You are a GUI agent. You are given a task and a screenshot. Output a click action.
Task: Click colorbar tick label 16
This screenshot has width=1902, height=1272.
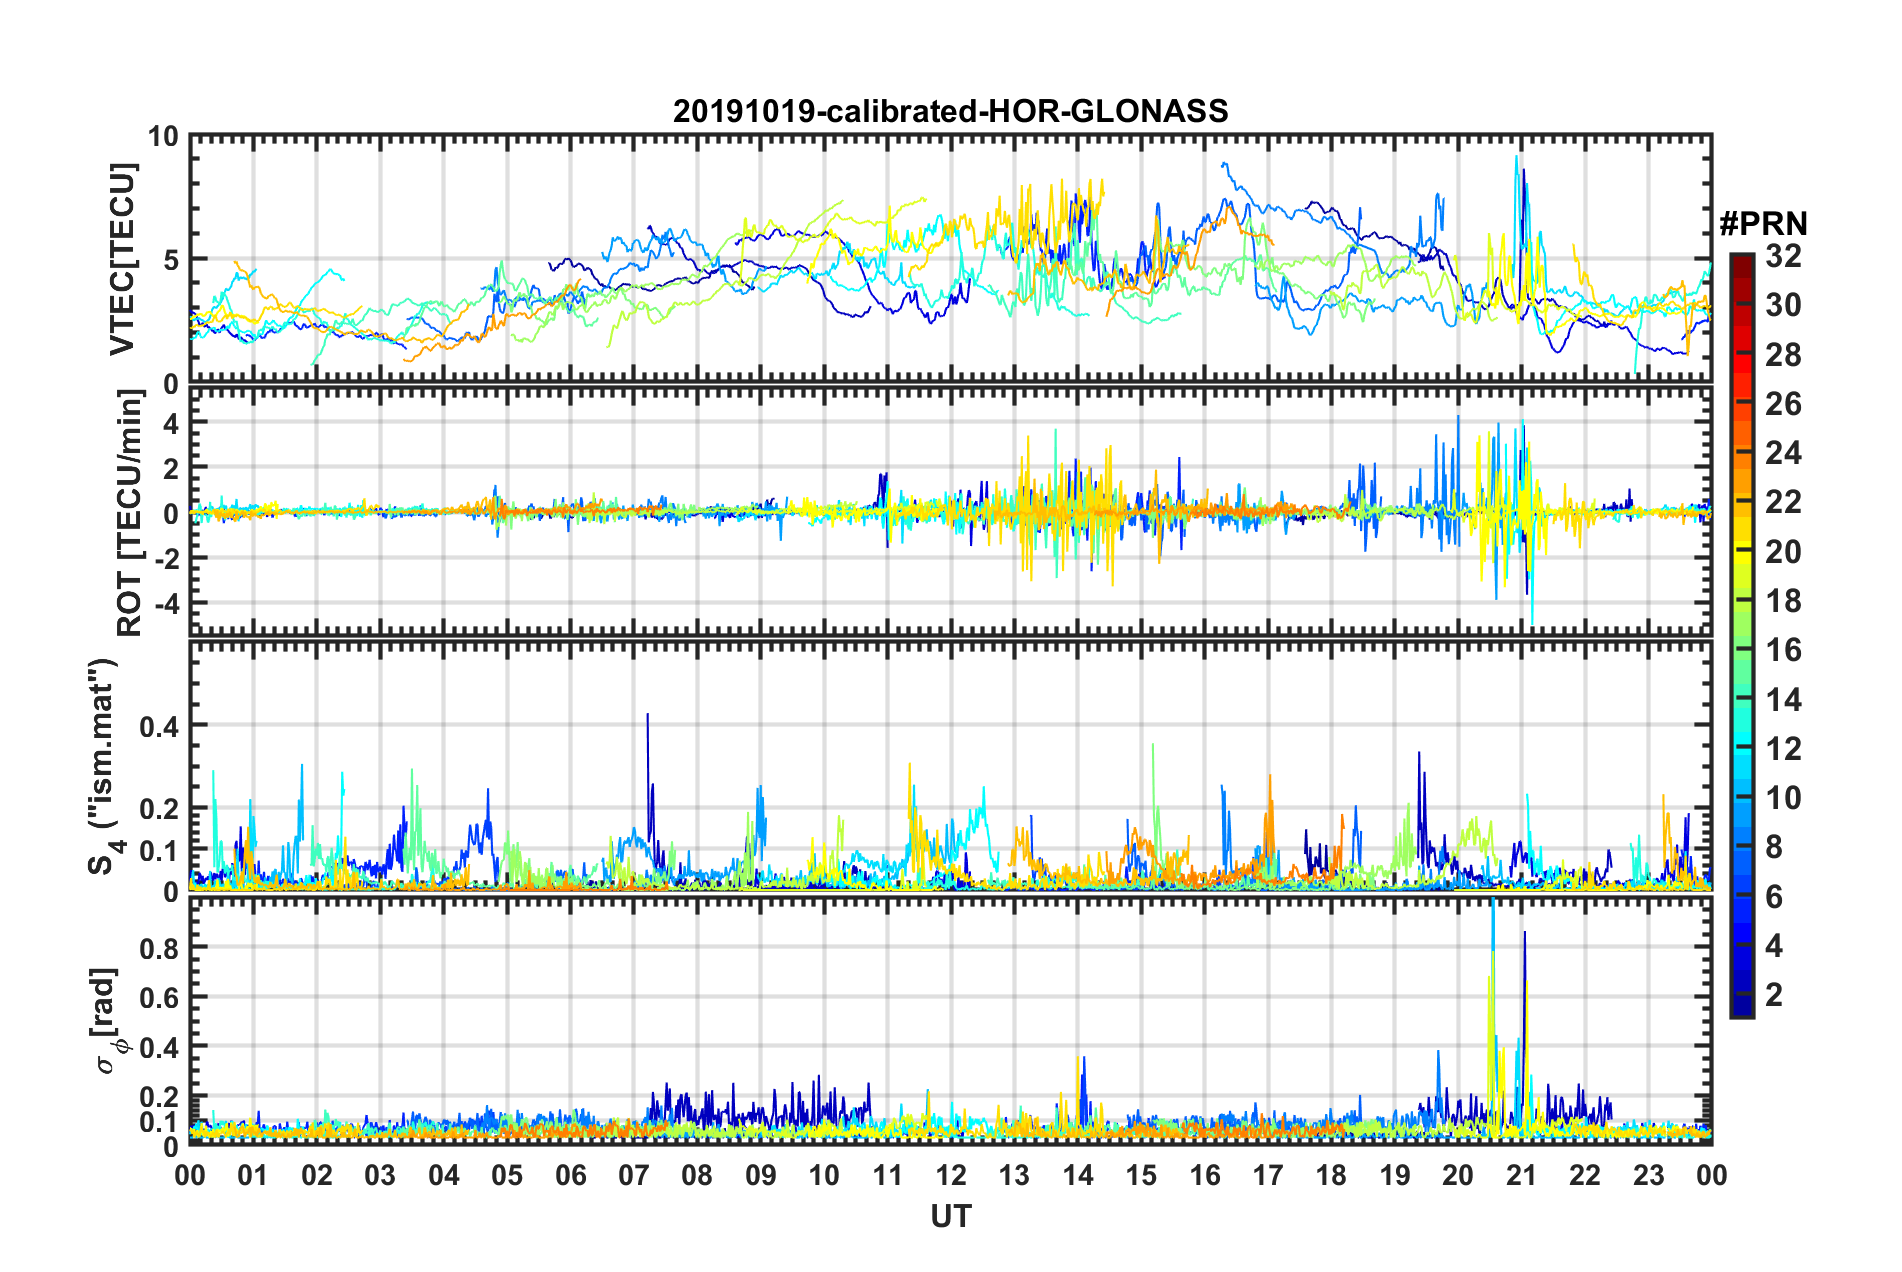1783,650
